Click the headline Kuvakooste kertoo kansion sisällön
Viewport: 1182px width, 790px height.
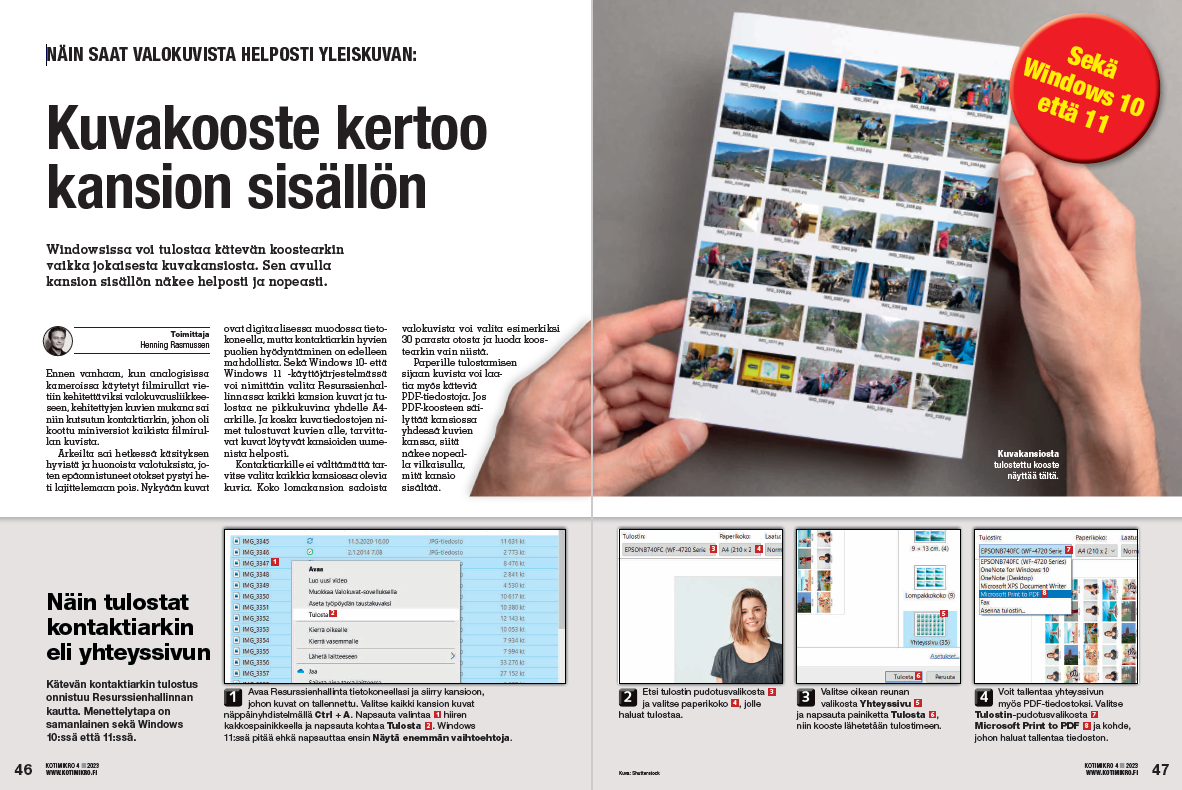(x=267, y=158)
